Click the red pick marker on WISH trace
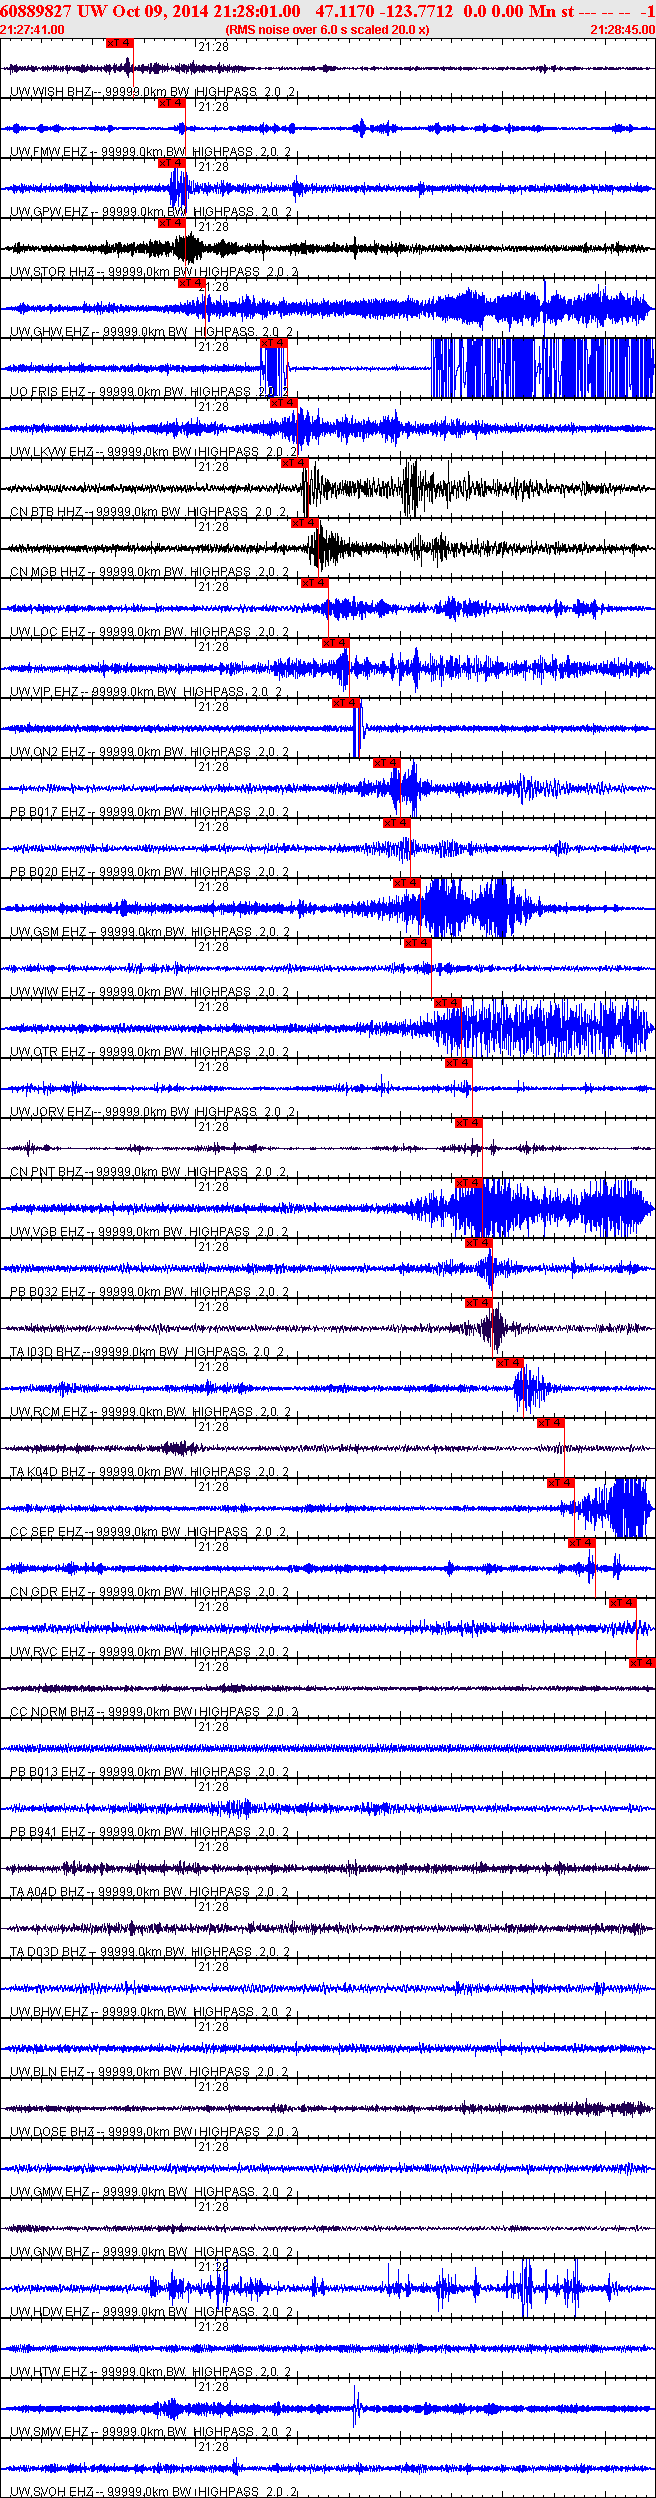656x2498 pixels. pos(119,43)
